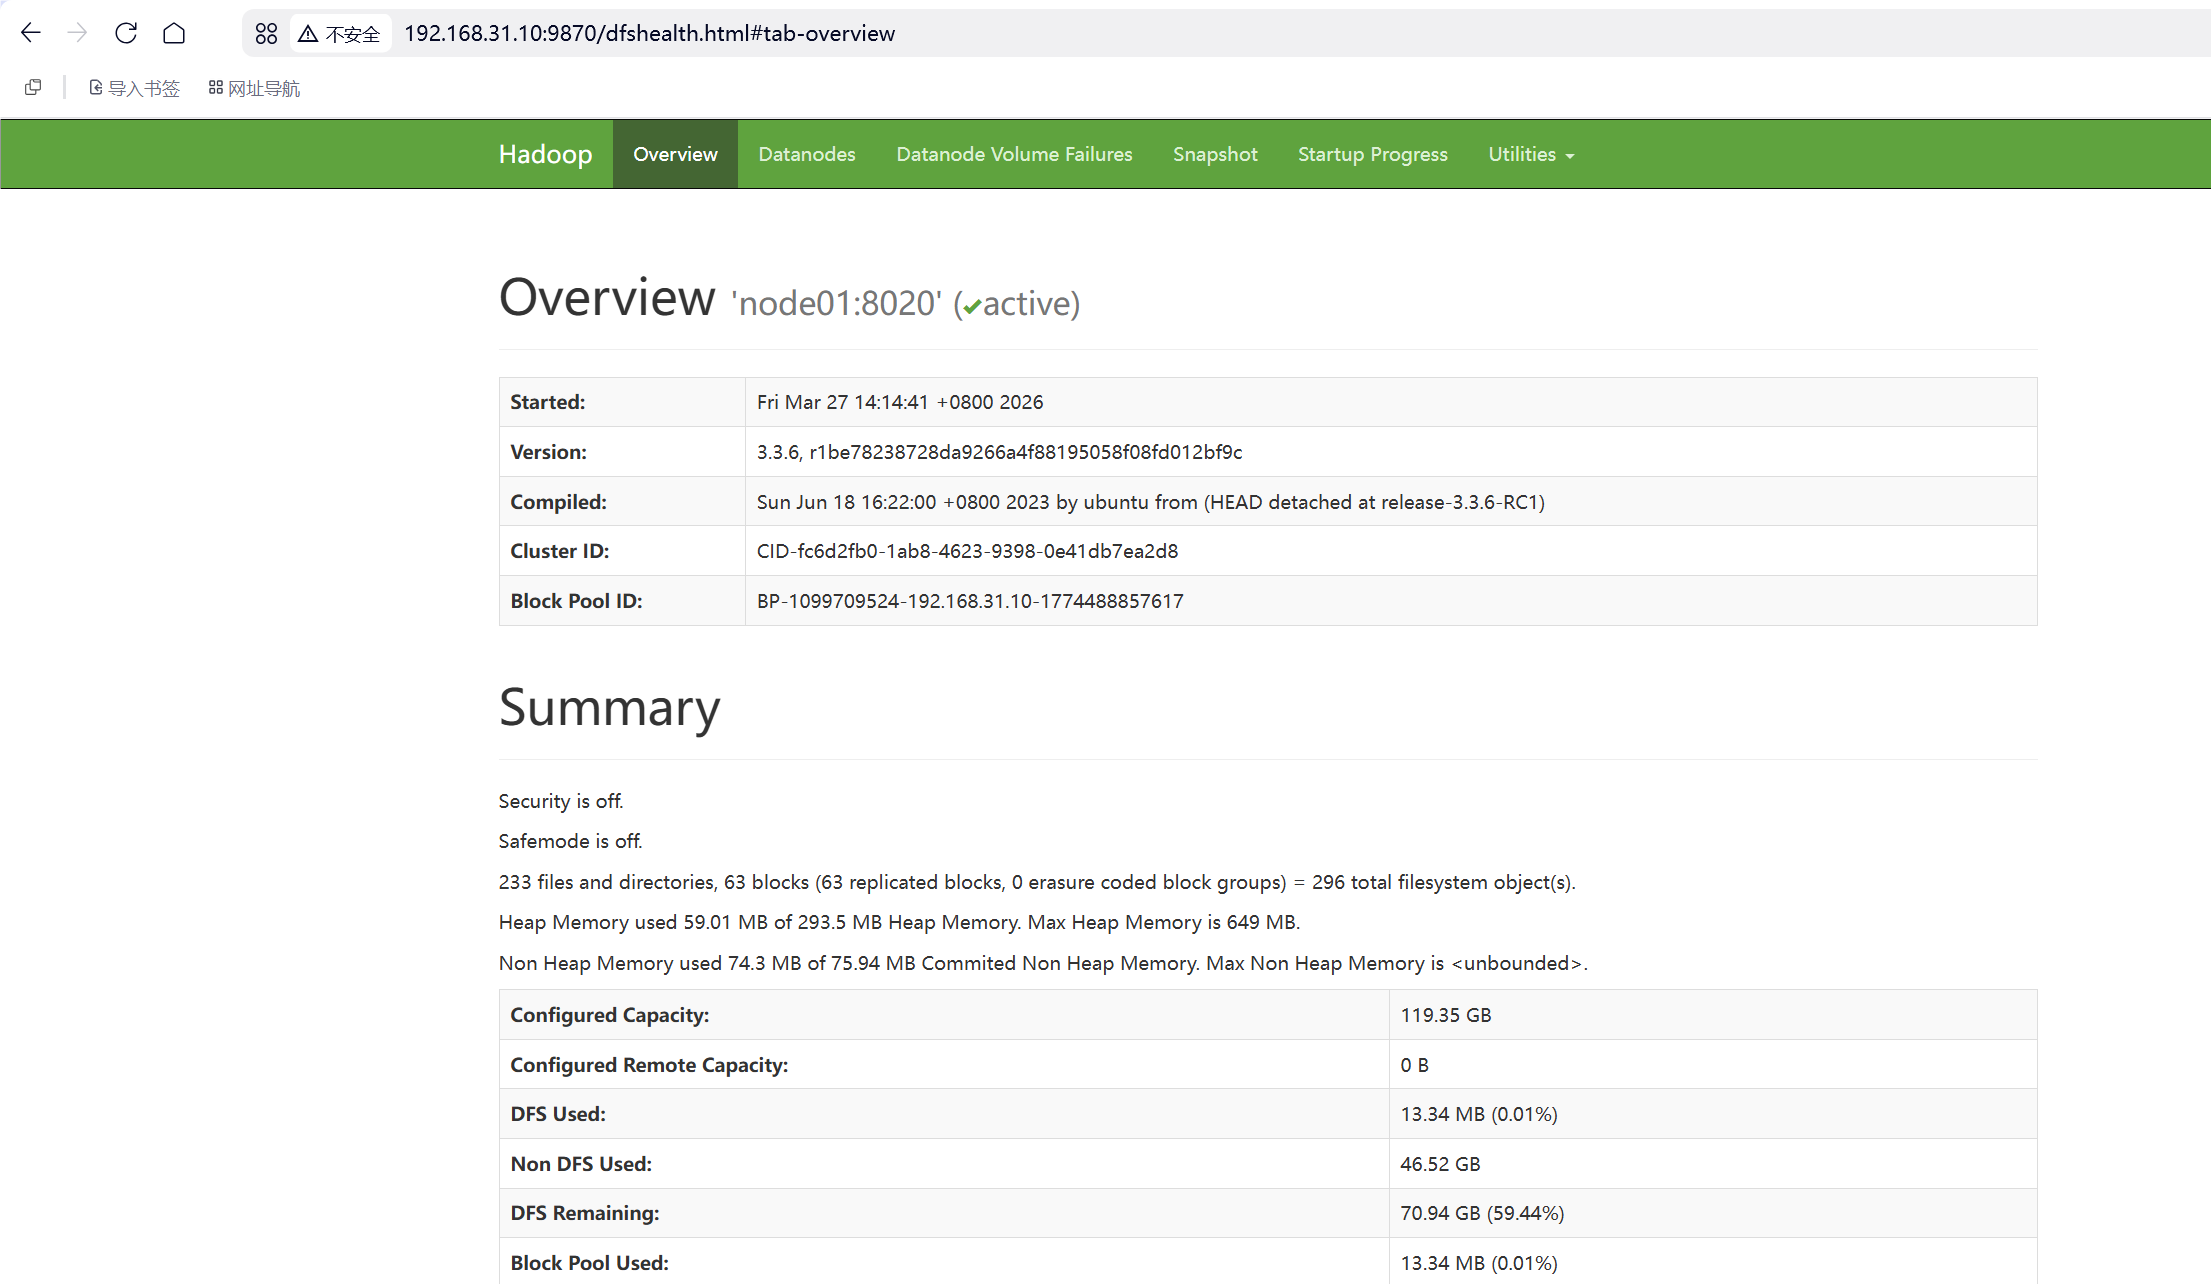2211x1284 pixels.
Task: Open the apps grid icon in address bar
Action: pyautogui.click(x=266, y=34)
